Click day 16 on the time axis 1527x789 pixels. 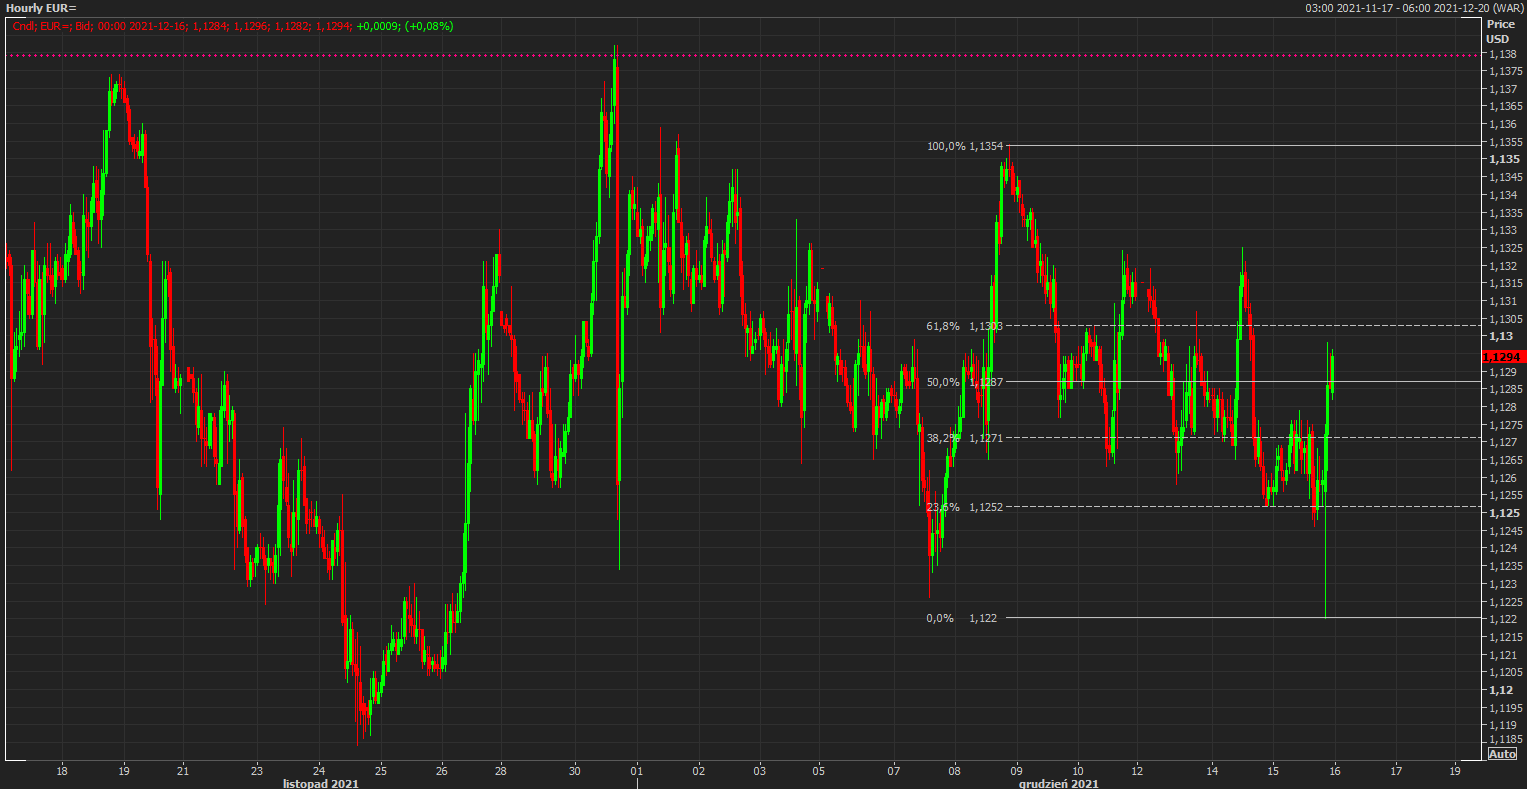[x=1335, y=771]
